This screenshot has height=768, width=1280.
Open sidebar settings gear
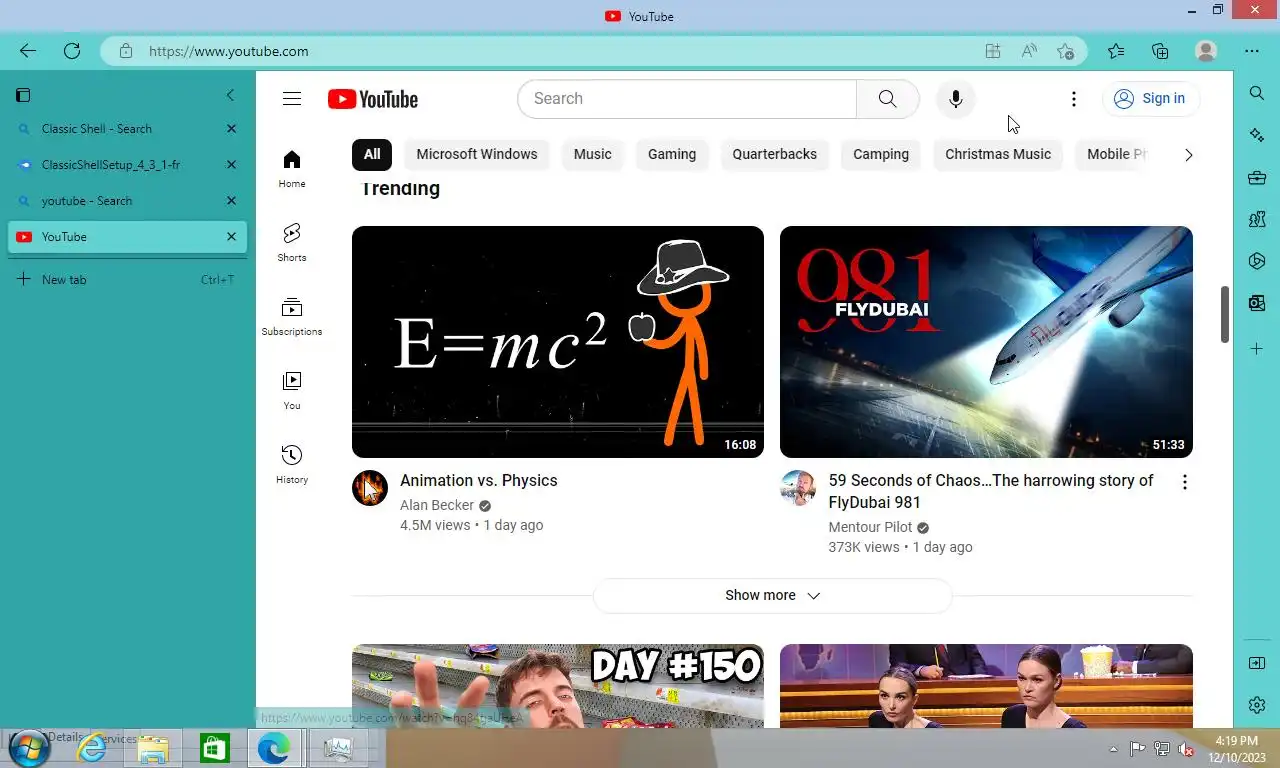click(x=1257, y=705)
